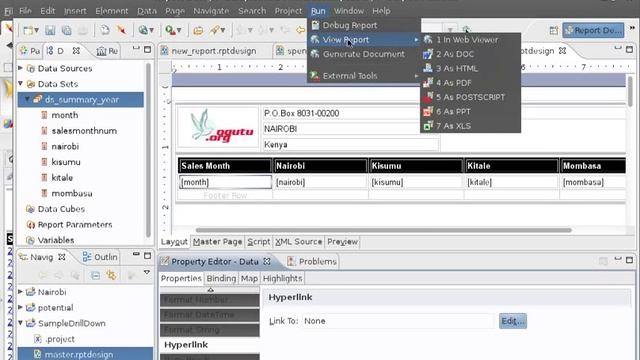
Task: Collapse the Data Sets node
Action: point(20,84)
